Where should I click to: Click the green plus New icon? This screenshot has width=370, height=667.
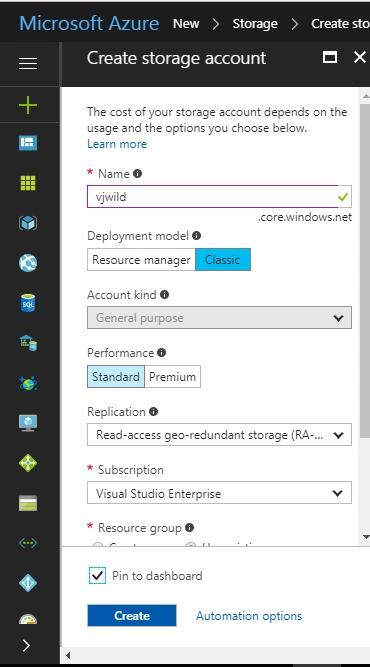(x=28, y=105)
